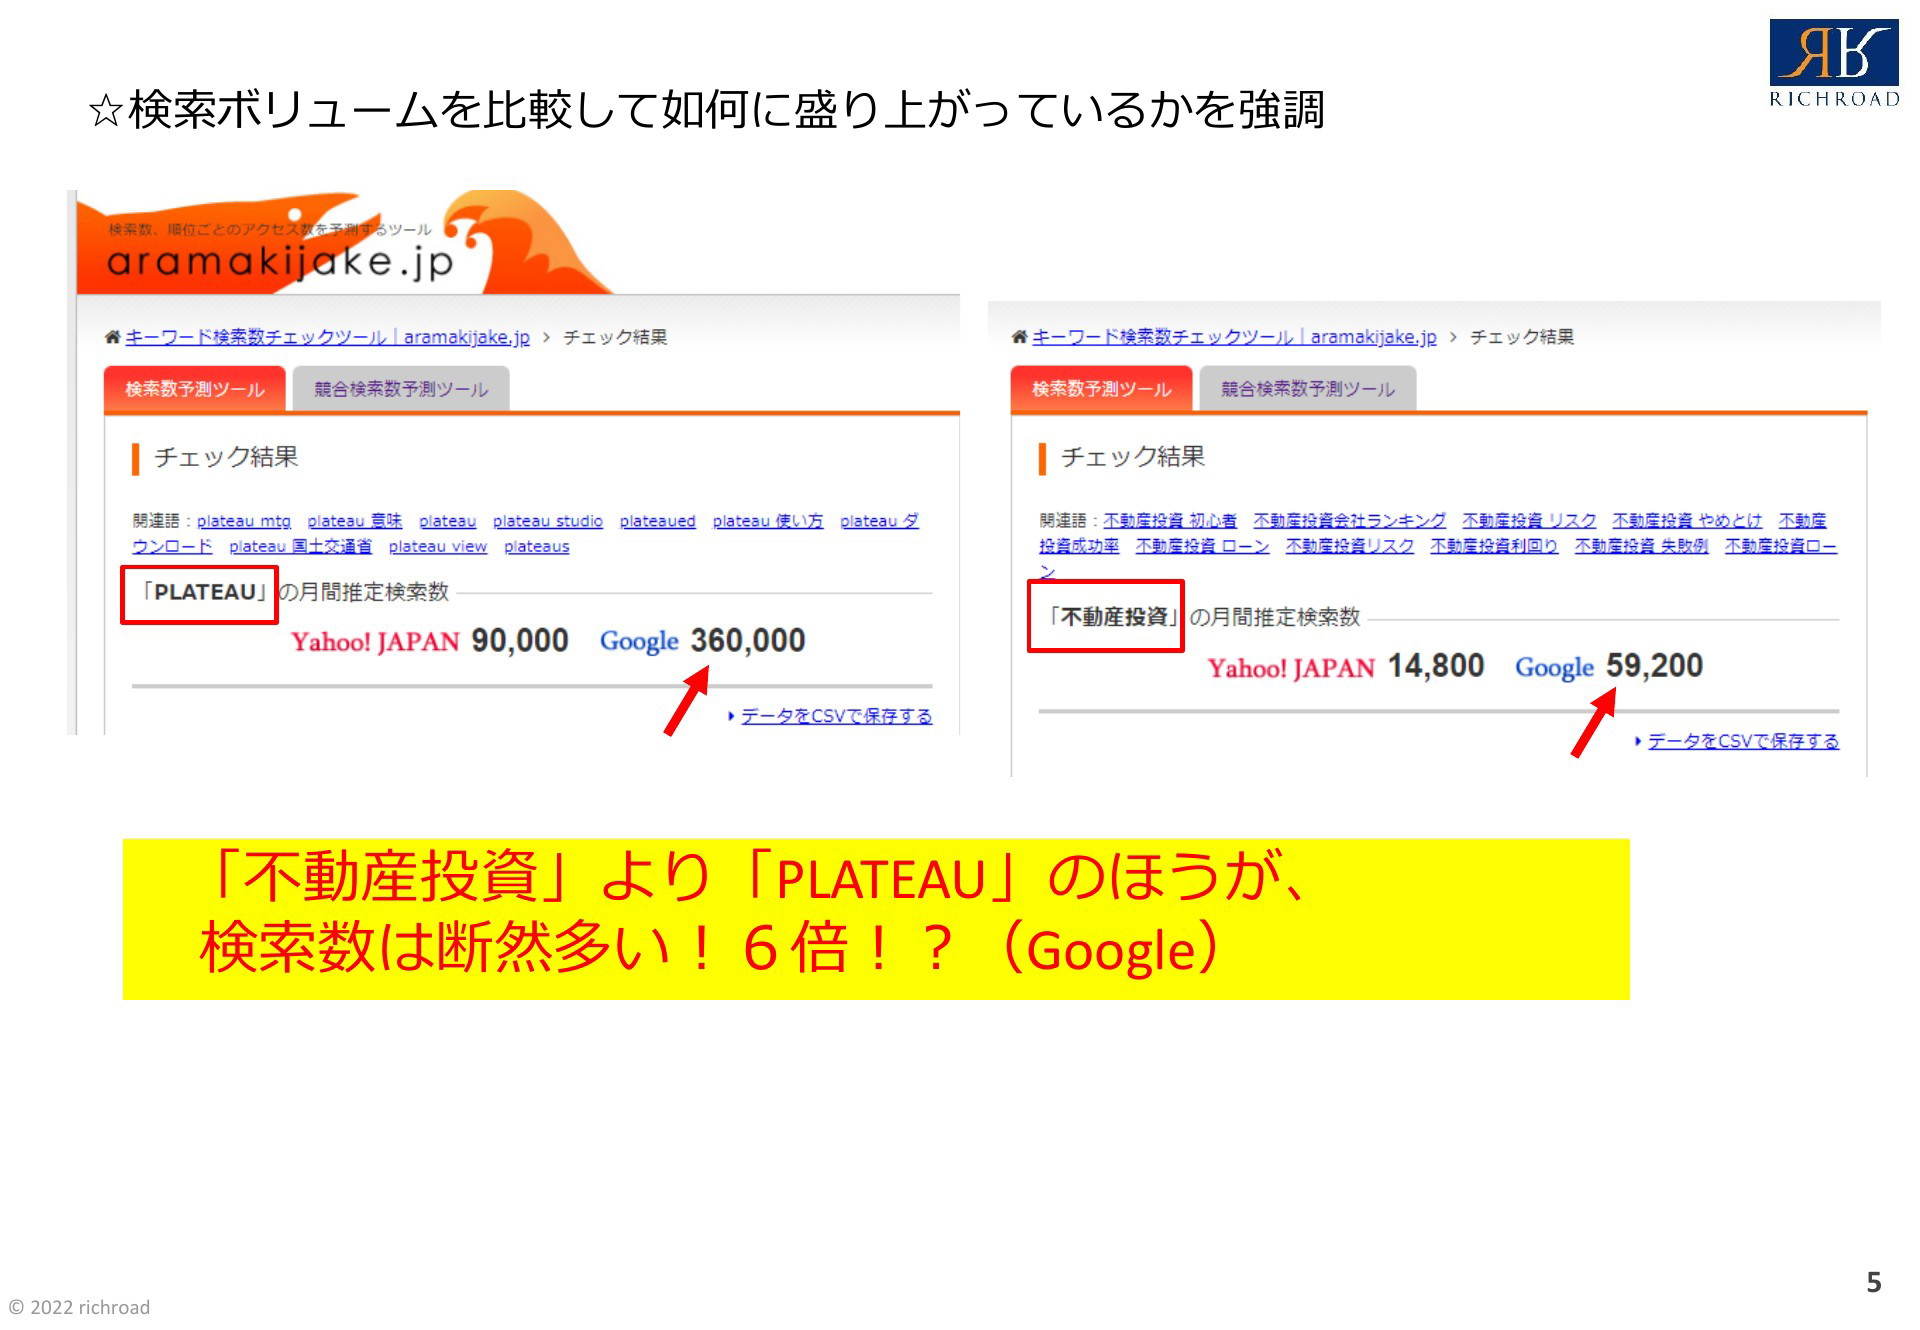
Task: Follow the aramakijake.jp breadcrumb link above the 不動産投資 result
Action: pyautogui.click(x=1234, y=337)
